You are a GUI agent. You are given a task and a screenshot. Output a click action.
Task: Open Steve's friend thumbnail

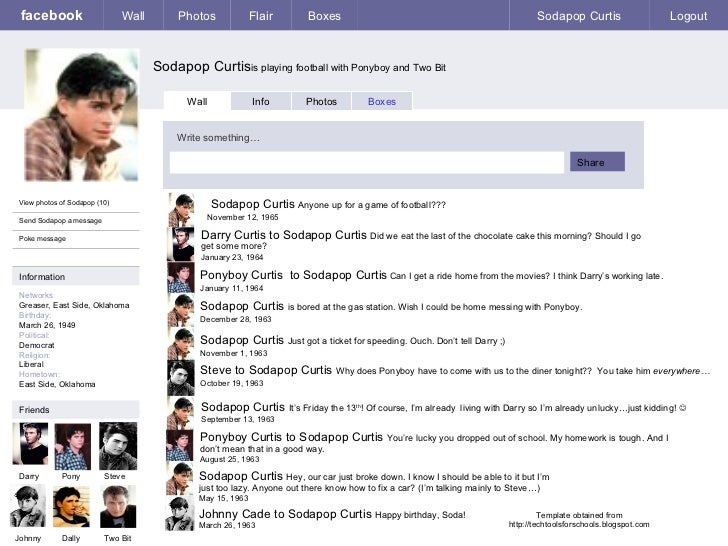pos(118,446)
